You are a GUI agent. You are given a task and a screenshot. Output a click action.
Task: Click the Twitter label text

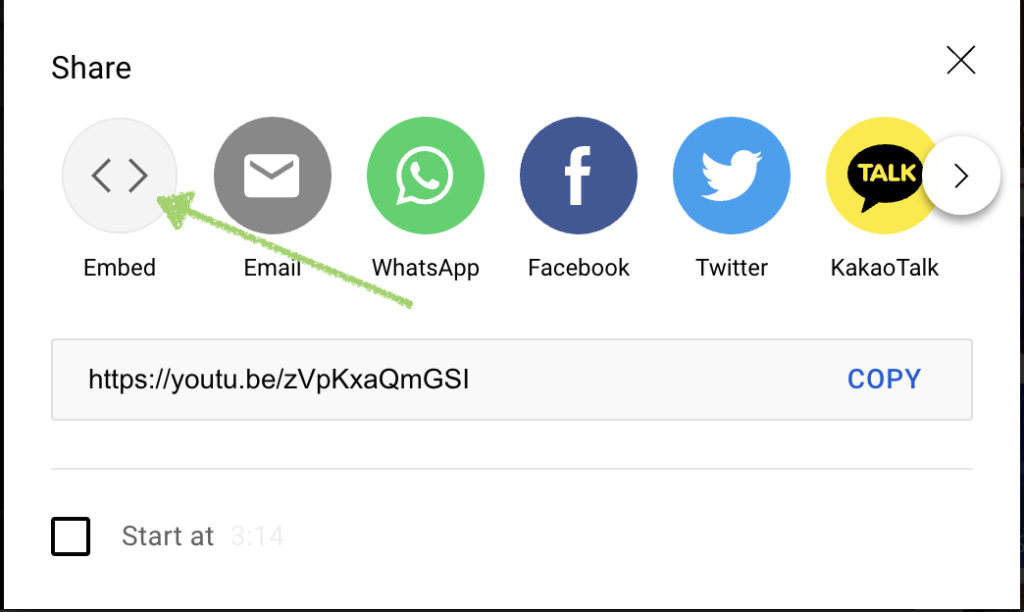(x=731, y=268)
